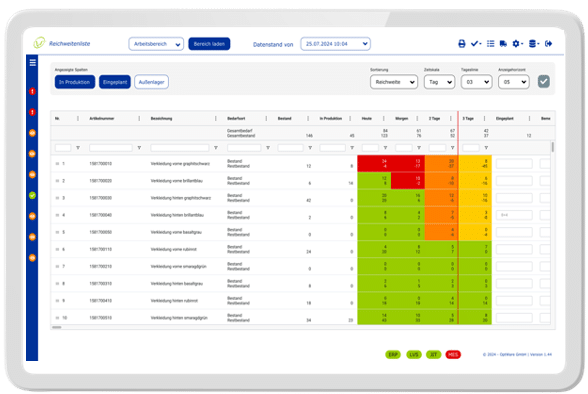Open the checkmark dropdown icon in the toolbar
The height and width of the screenshot is (394, 588).
(x=476, y=44)
